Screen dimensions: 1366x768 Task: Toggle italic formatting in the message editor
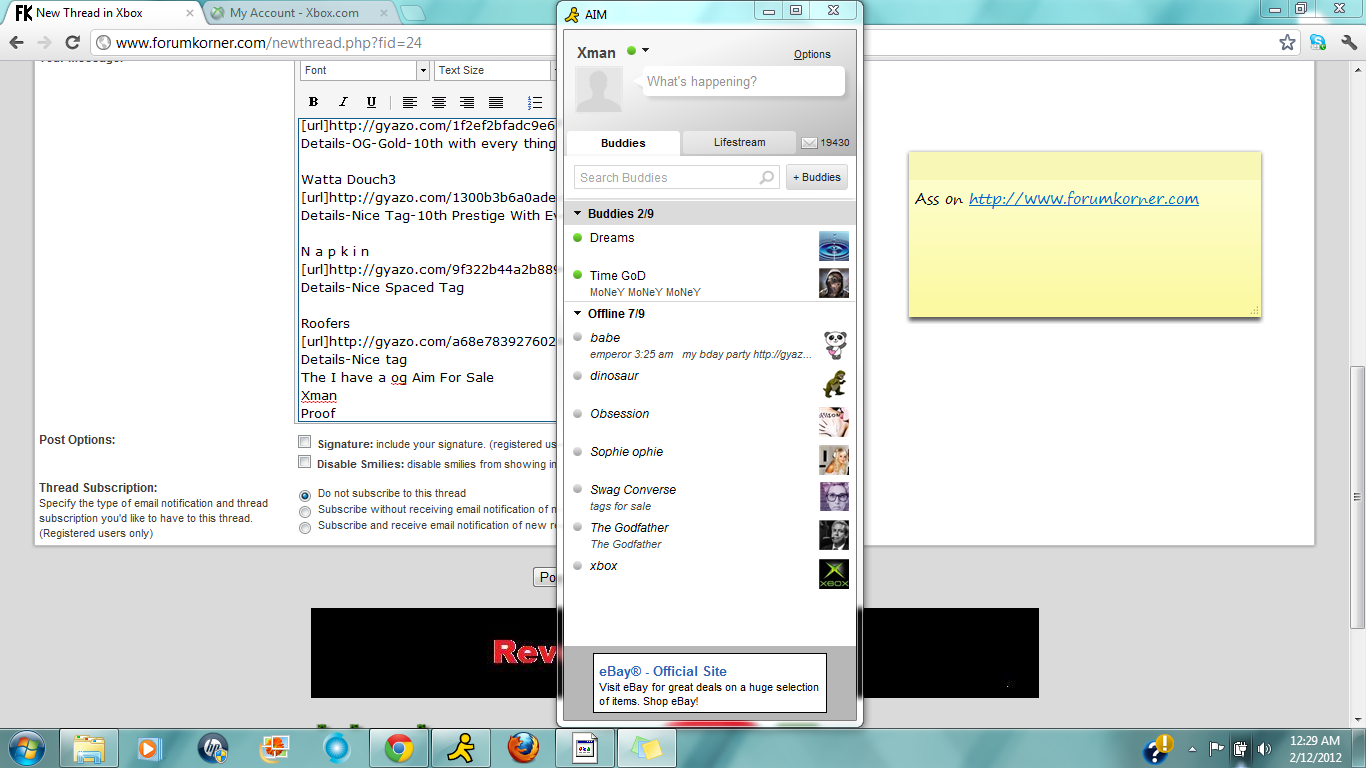click(342, 102)
